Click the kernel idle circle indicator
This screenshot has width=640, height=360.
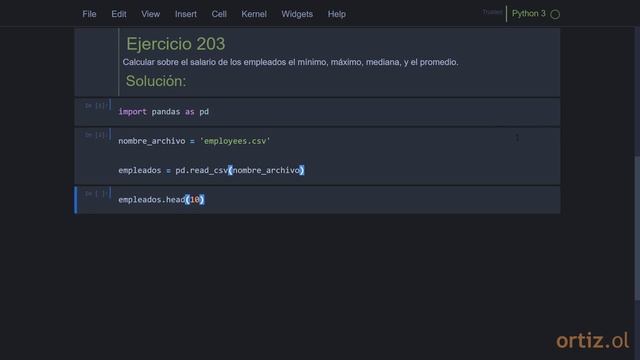click(555, 14)
